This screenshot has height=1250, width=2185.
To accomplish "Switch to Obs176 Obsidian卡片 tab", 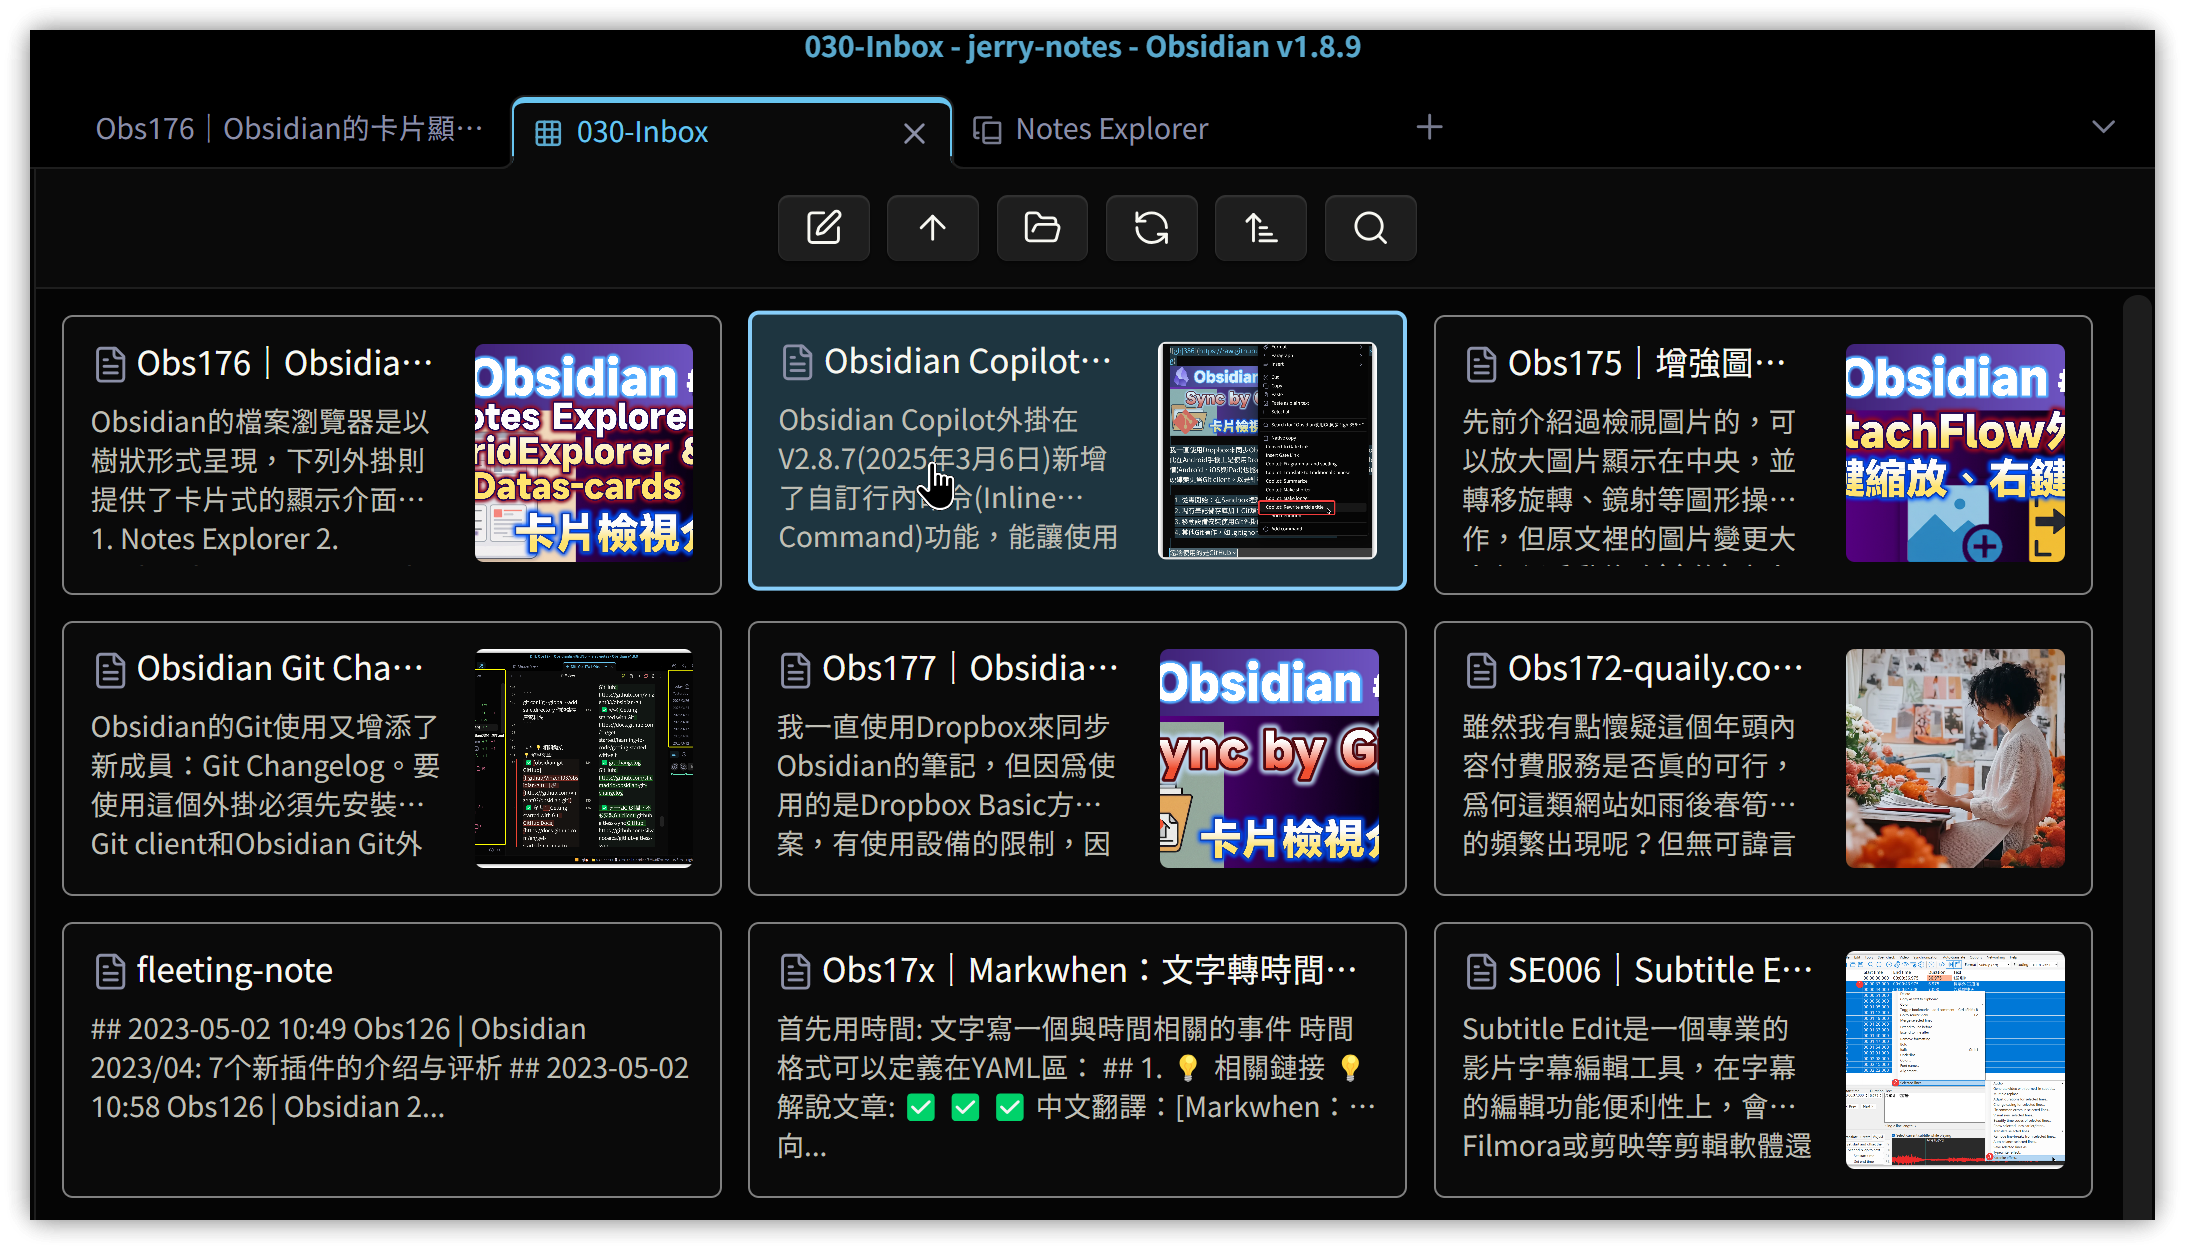I will coord(288,129).
